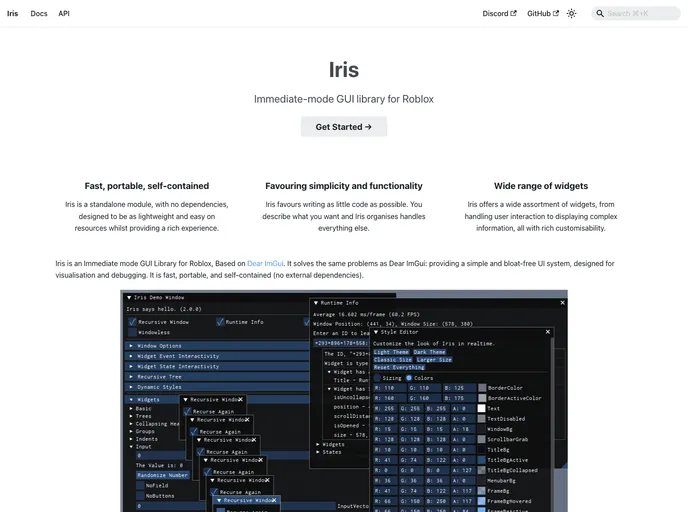Click the G: 74 field for TitleBgActive
This screenshot has width=688, height=512.
pos(411,460)
